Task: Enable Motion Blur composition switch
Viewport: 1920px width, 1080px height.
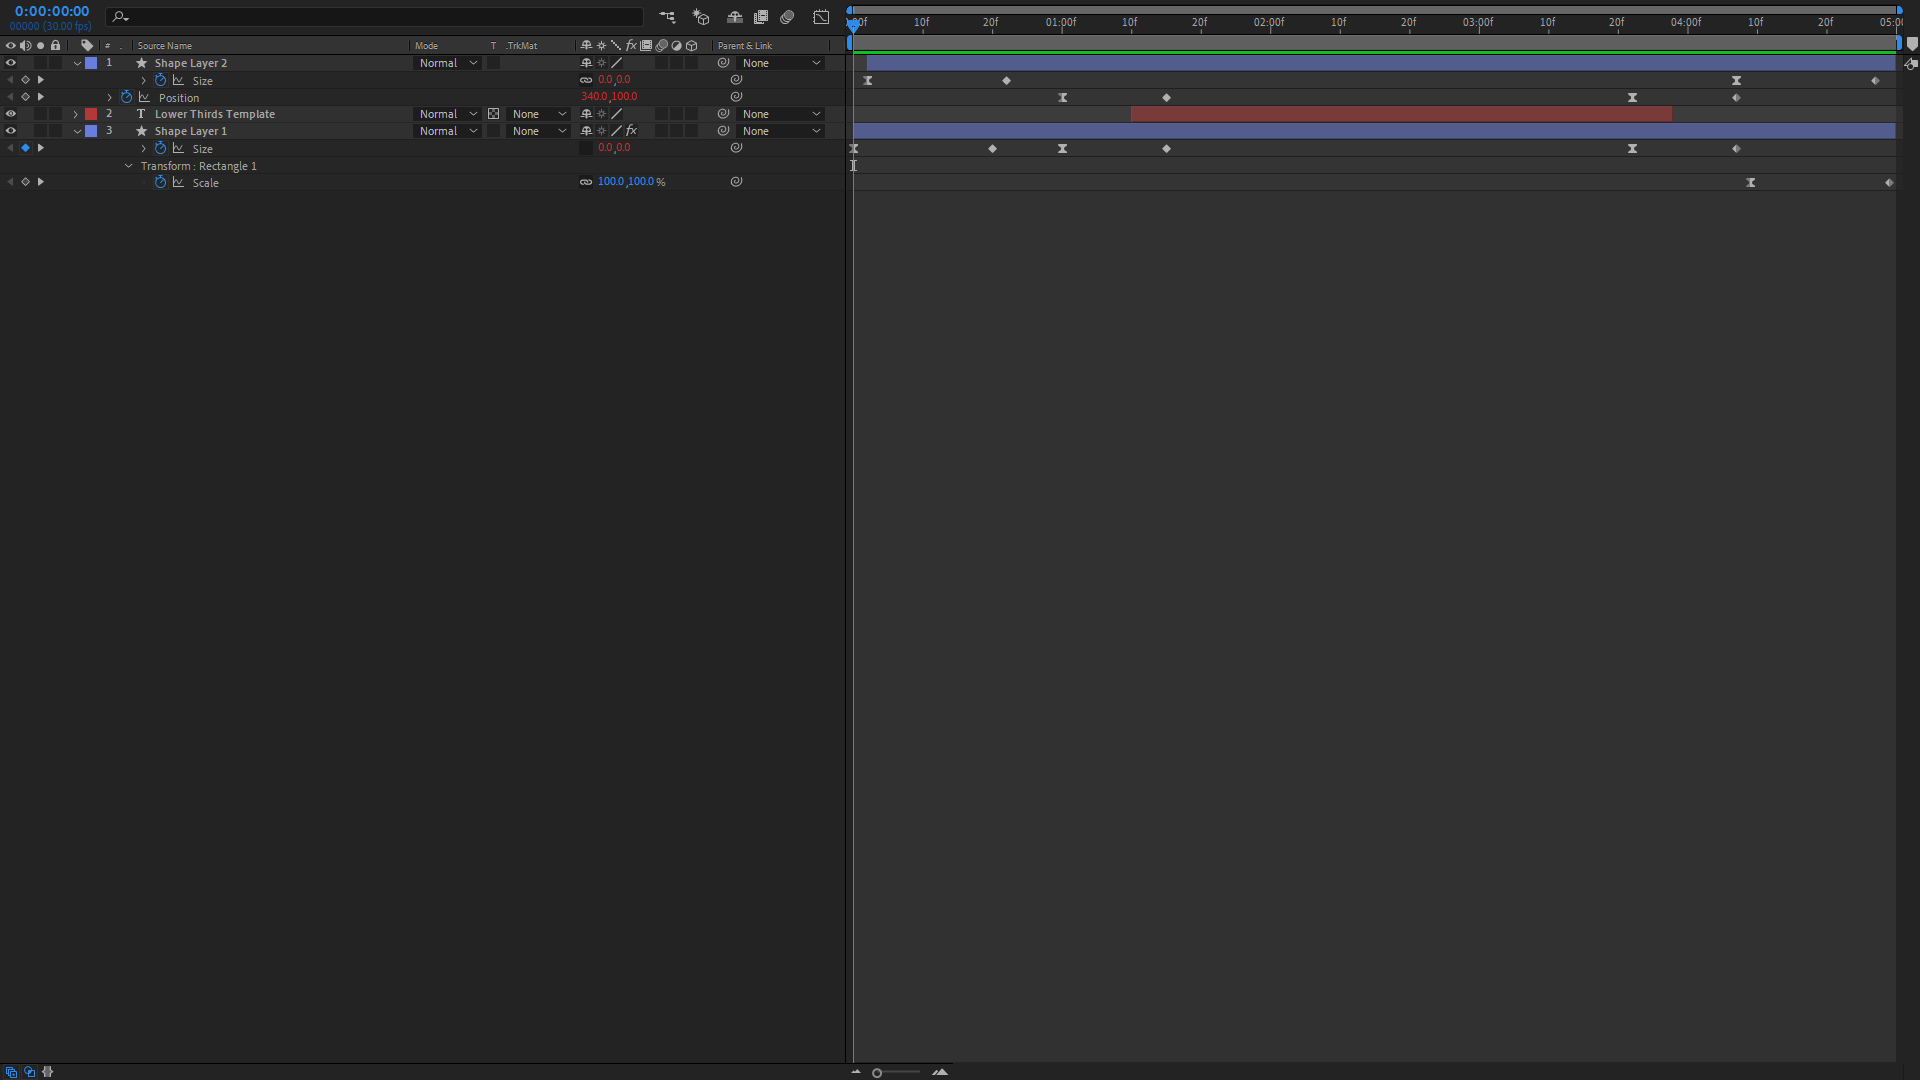Action: tap(787, 17)
